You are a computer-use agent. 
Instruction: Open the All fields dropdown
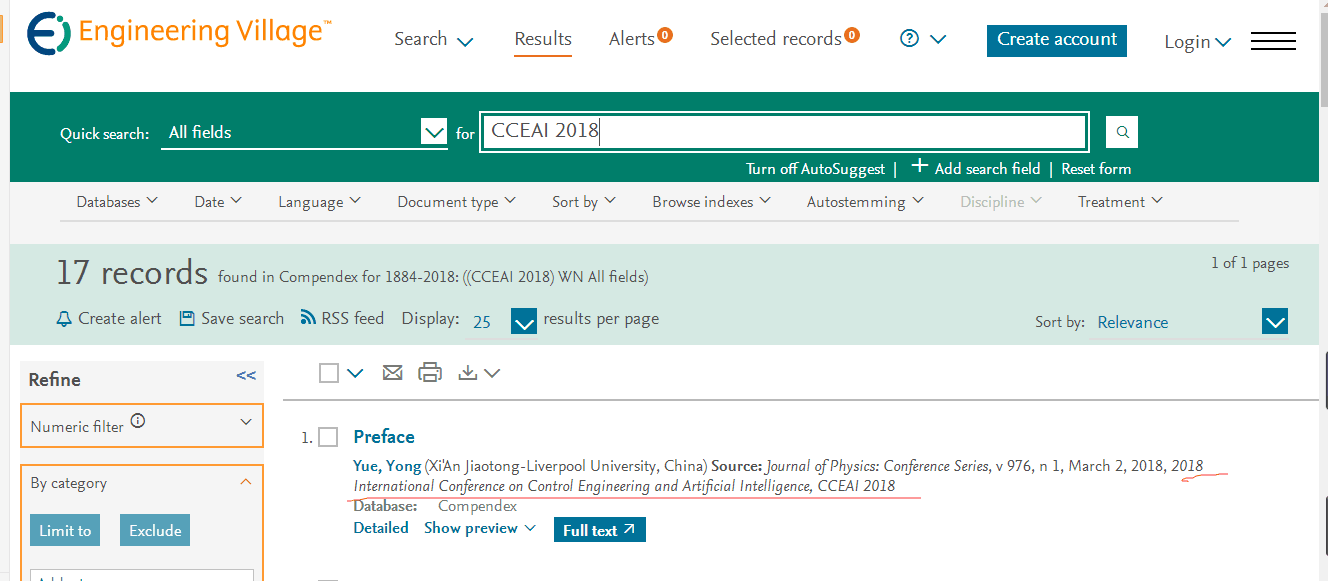304,132
